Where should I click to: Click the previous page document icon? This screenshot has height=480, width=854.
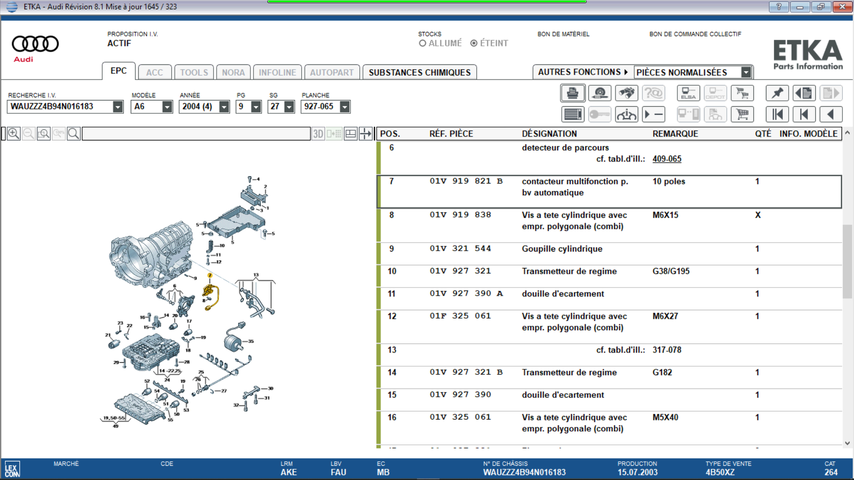pyautogui.click(x=804, y=93)
